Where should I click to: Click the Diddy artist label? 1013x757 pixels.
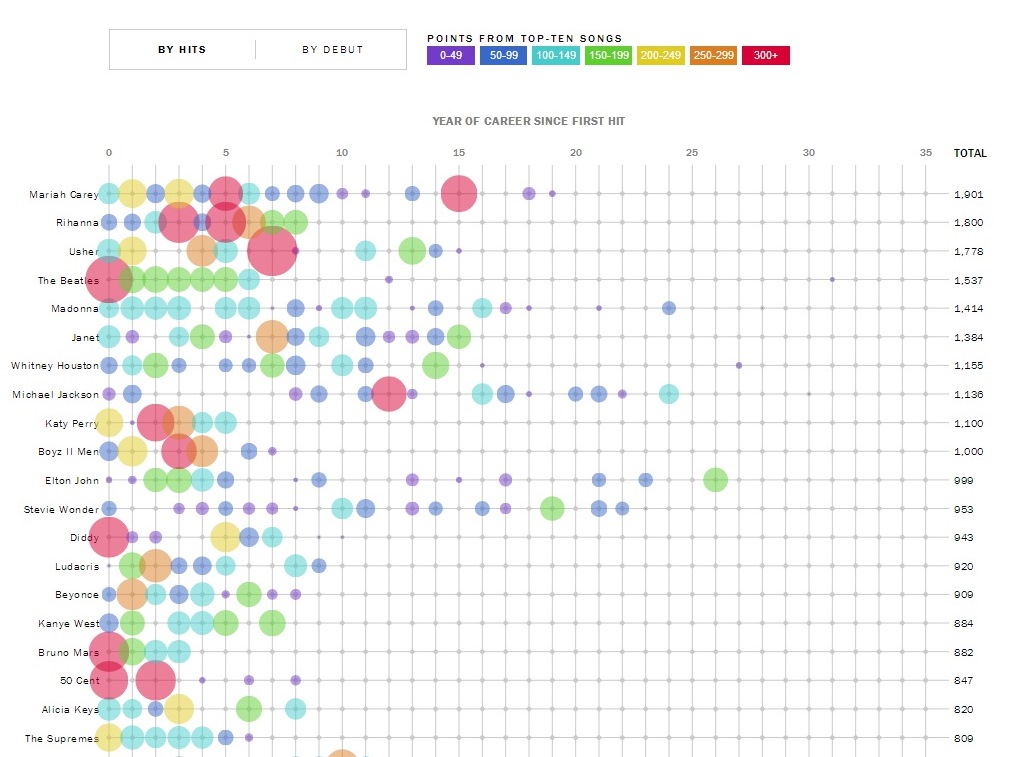coord(85,537)
